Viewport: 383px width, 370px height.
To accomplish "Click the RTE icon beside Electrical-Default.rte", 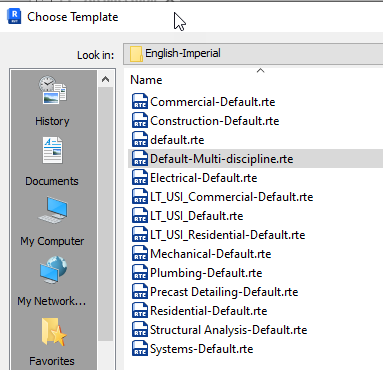I will click(x=140, y=178).
